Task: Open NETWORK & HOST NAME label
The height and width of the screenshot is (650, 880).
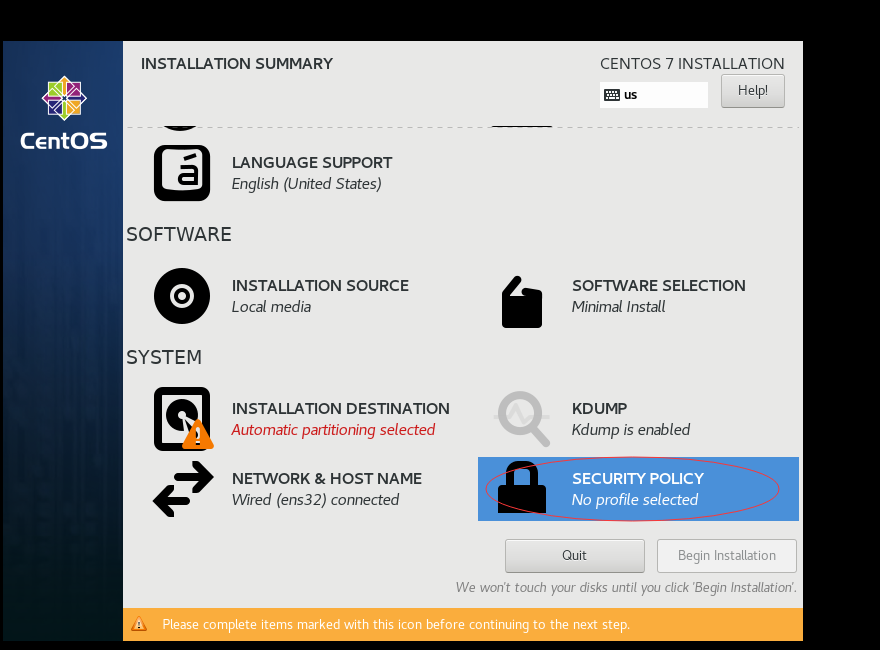Action: (x=327, y=479)
